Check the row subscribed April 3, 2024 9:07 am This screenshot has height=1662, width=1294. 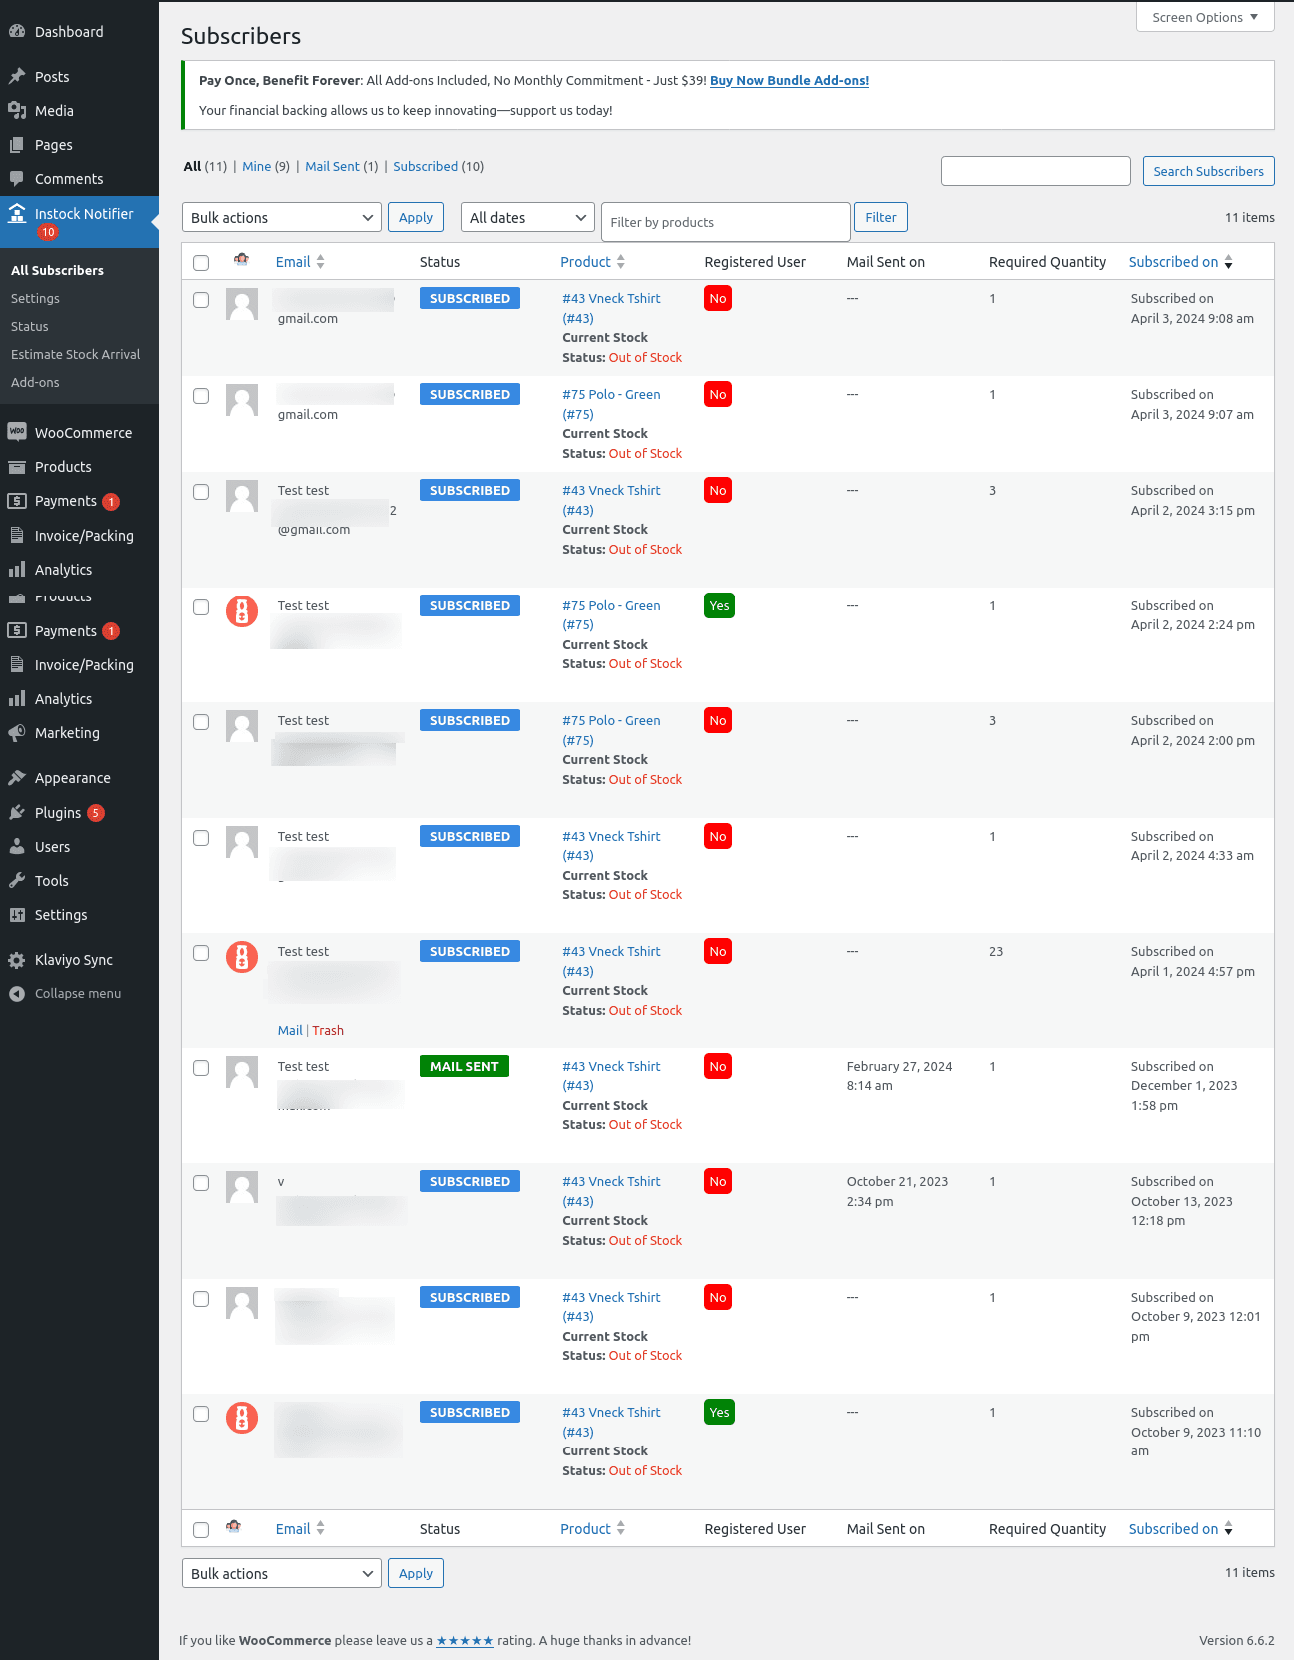201,396
